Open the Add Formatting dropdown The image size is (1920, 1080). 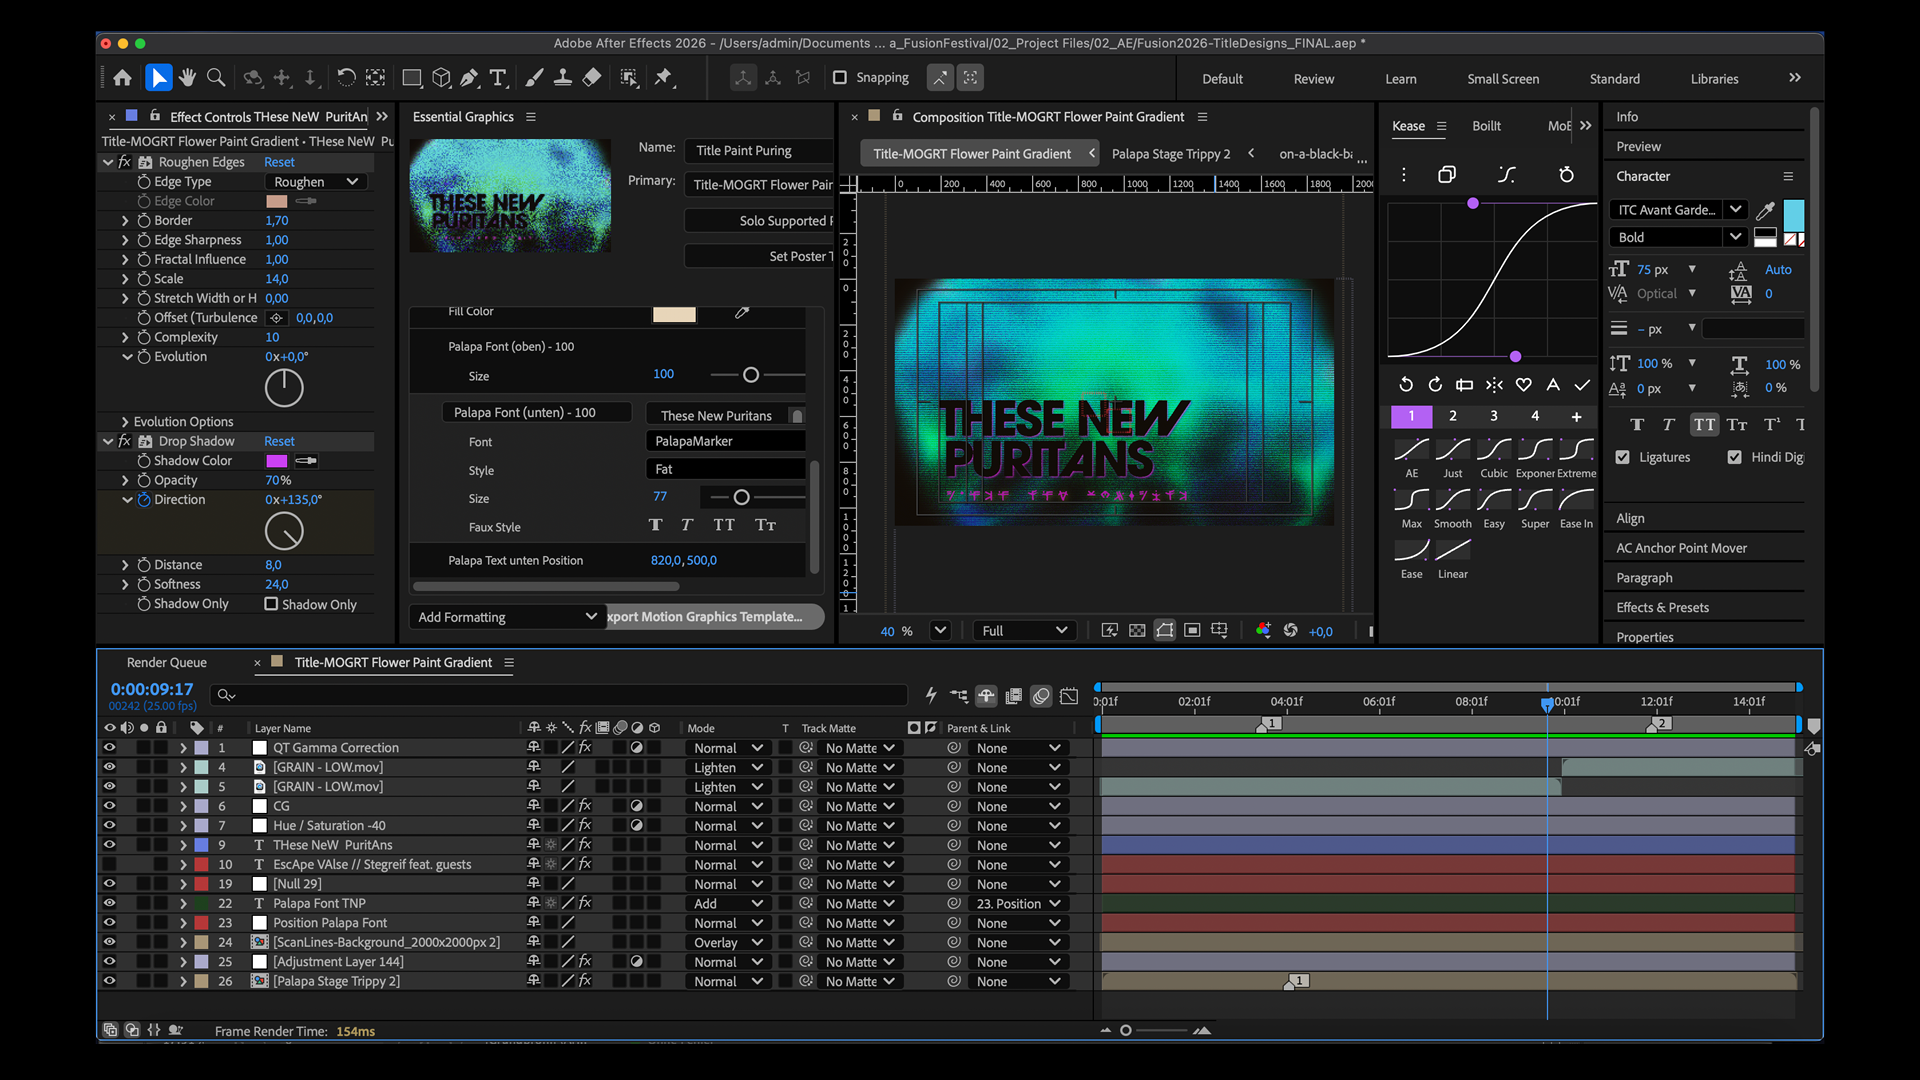507,617
